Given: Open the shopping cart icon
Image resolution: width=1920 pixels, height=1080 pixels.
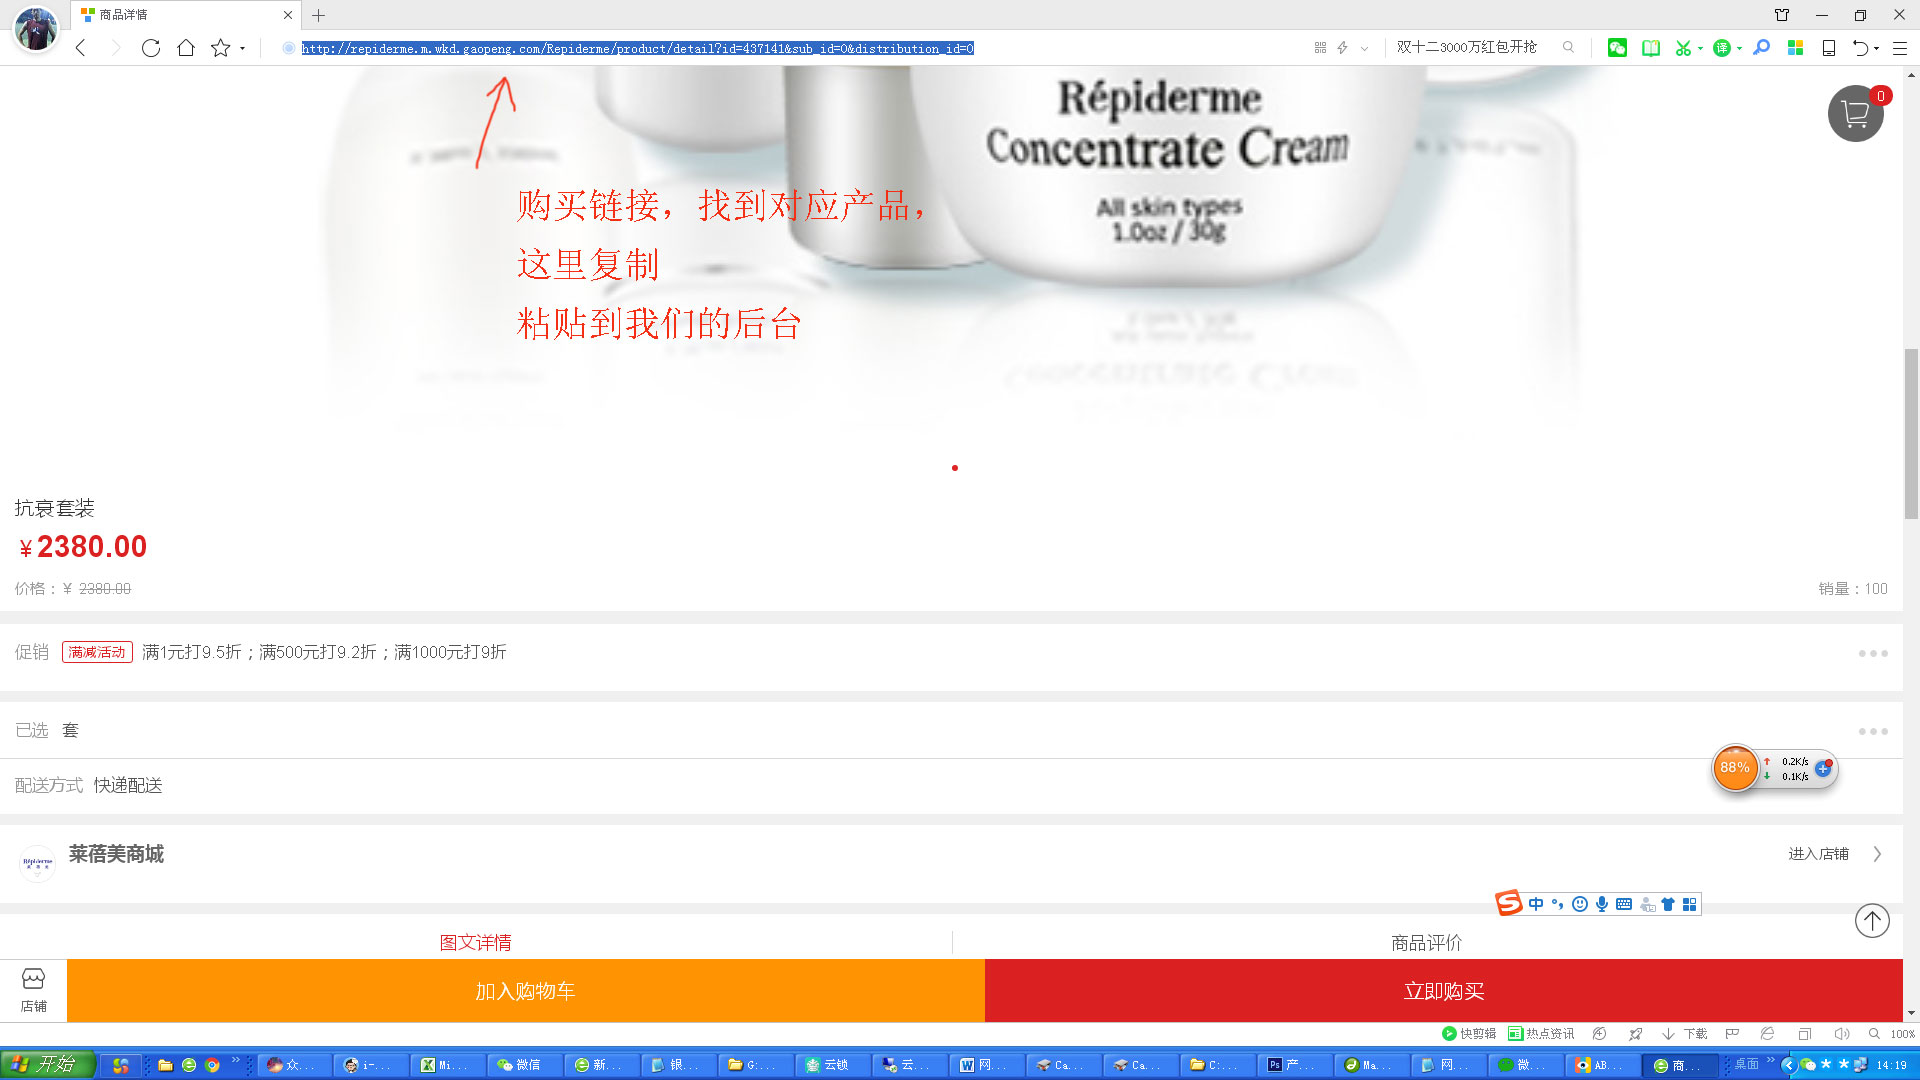Looking at the screenshot, I should (1855, 114).
